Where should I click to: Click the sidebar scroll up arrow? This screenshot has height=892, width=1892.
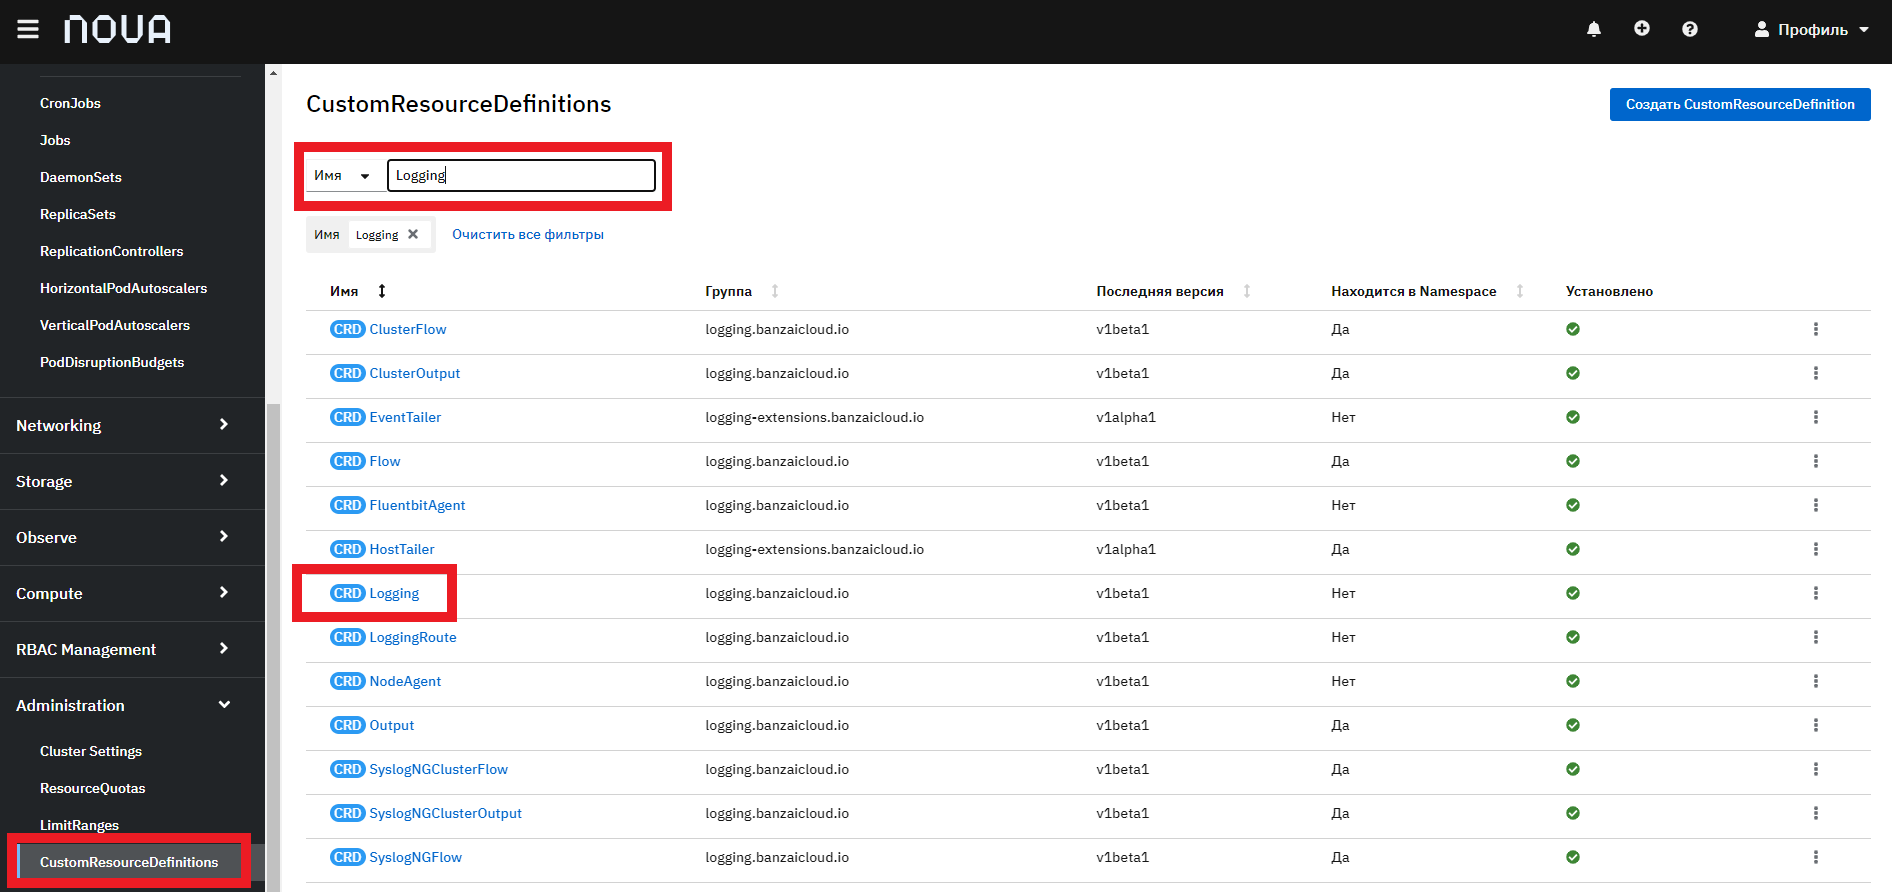pos(273,72)
